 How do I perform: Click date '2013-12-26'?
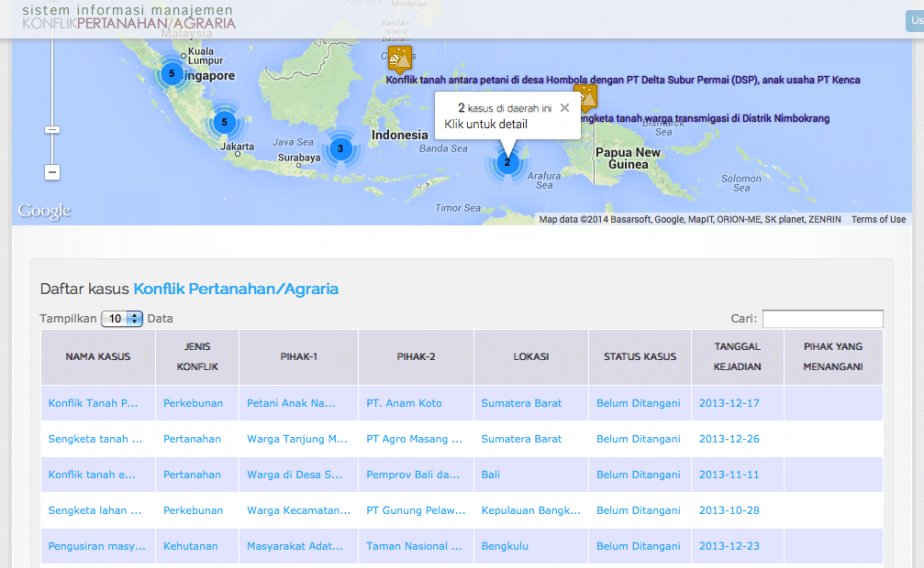(729, 439)
